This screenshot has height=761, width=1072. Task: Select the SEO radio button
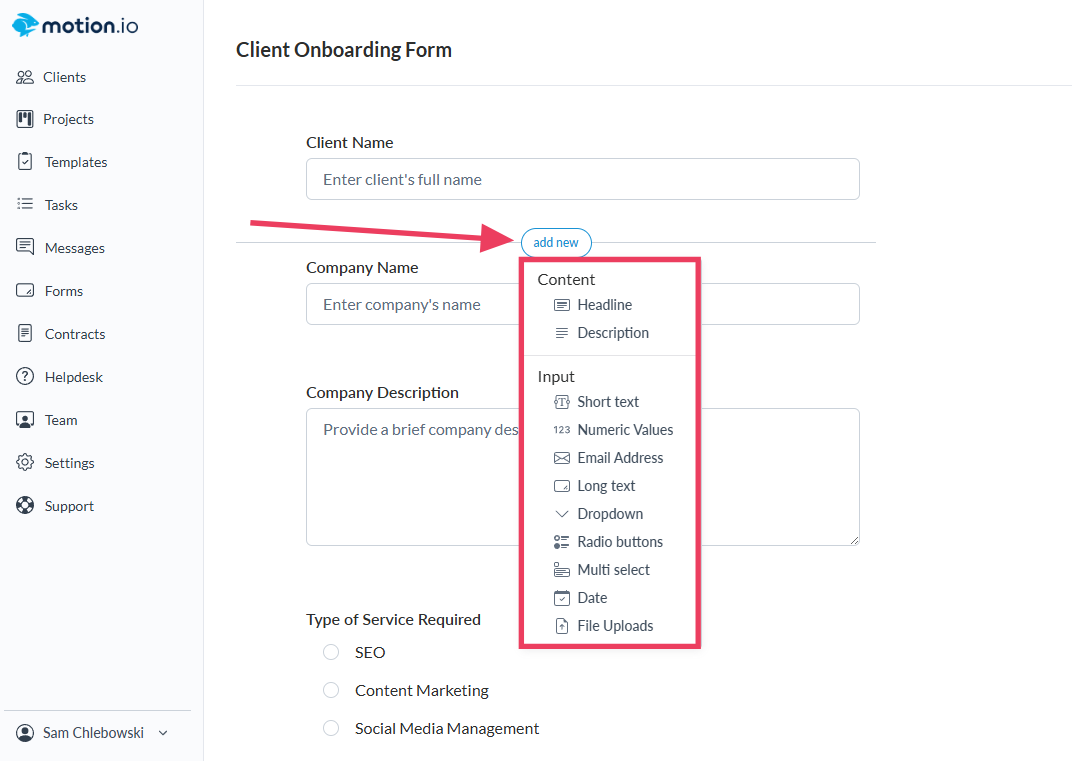tap(331, 652)
